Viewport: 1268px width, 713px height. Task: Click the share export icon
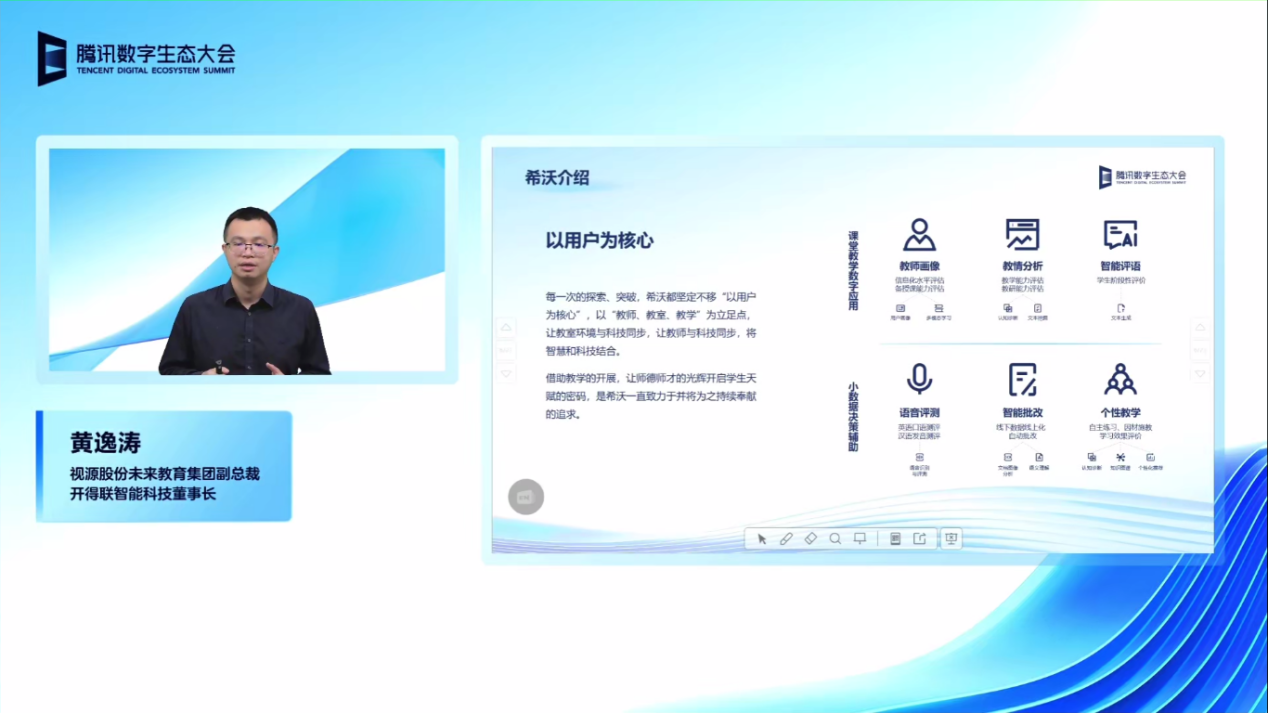click(919, 539)
